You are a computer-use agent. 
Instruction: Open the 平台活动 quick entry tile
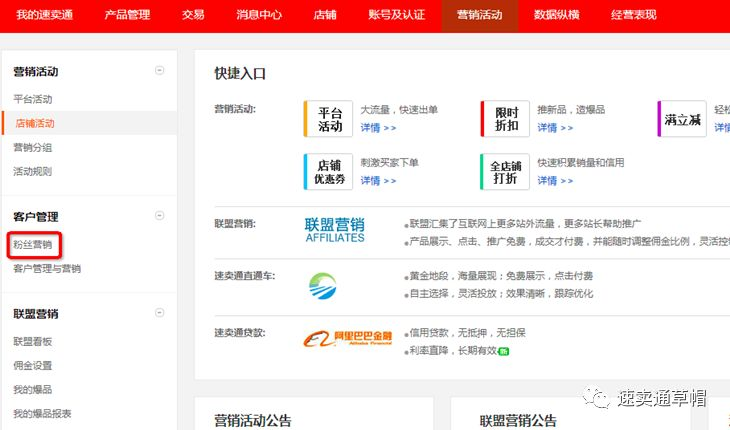point(328,119)
